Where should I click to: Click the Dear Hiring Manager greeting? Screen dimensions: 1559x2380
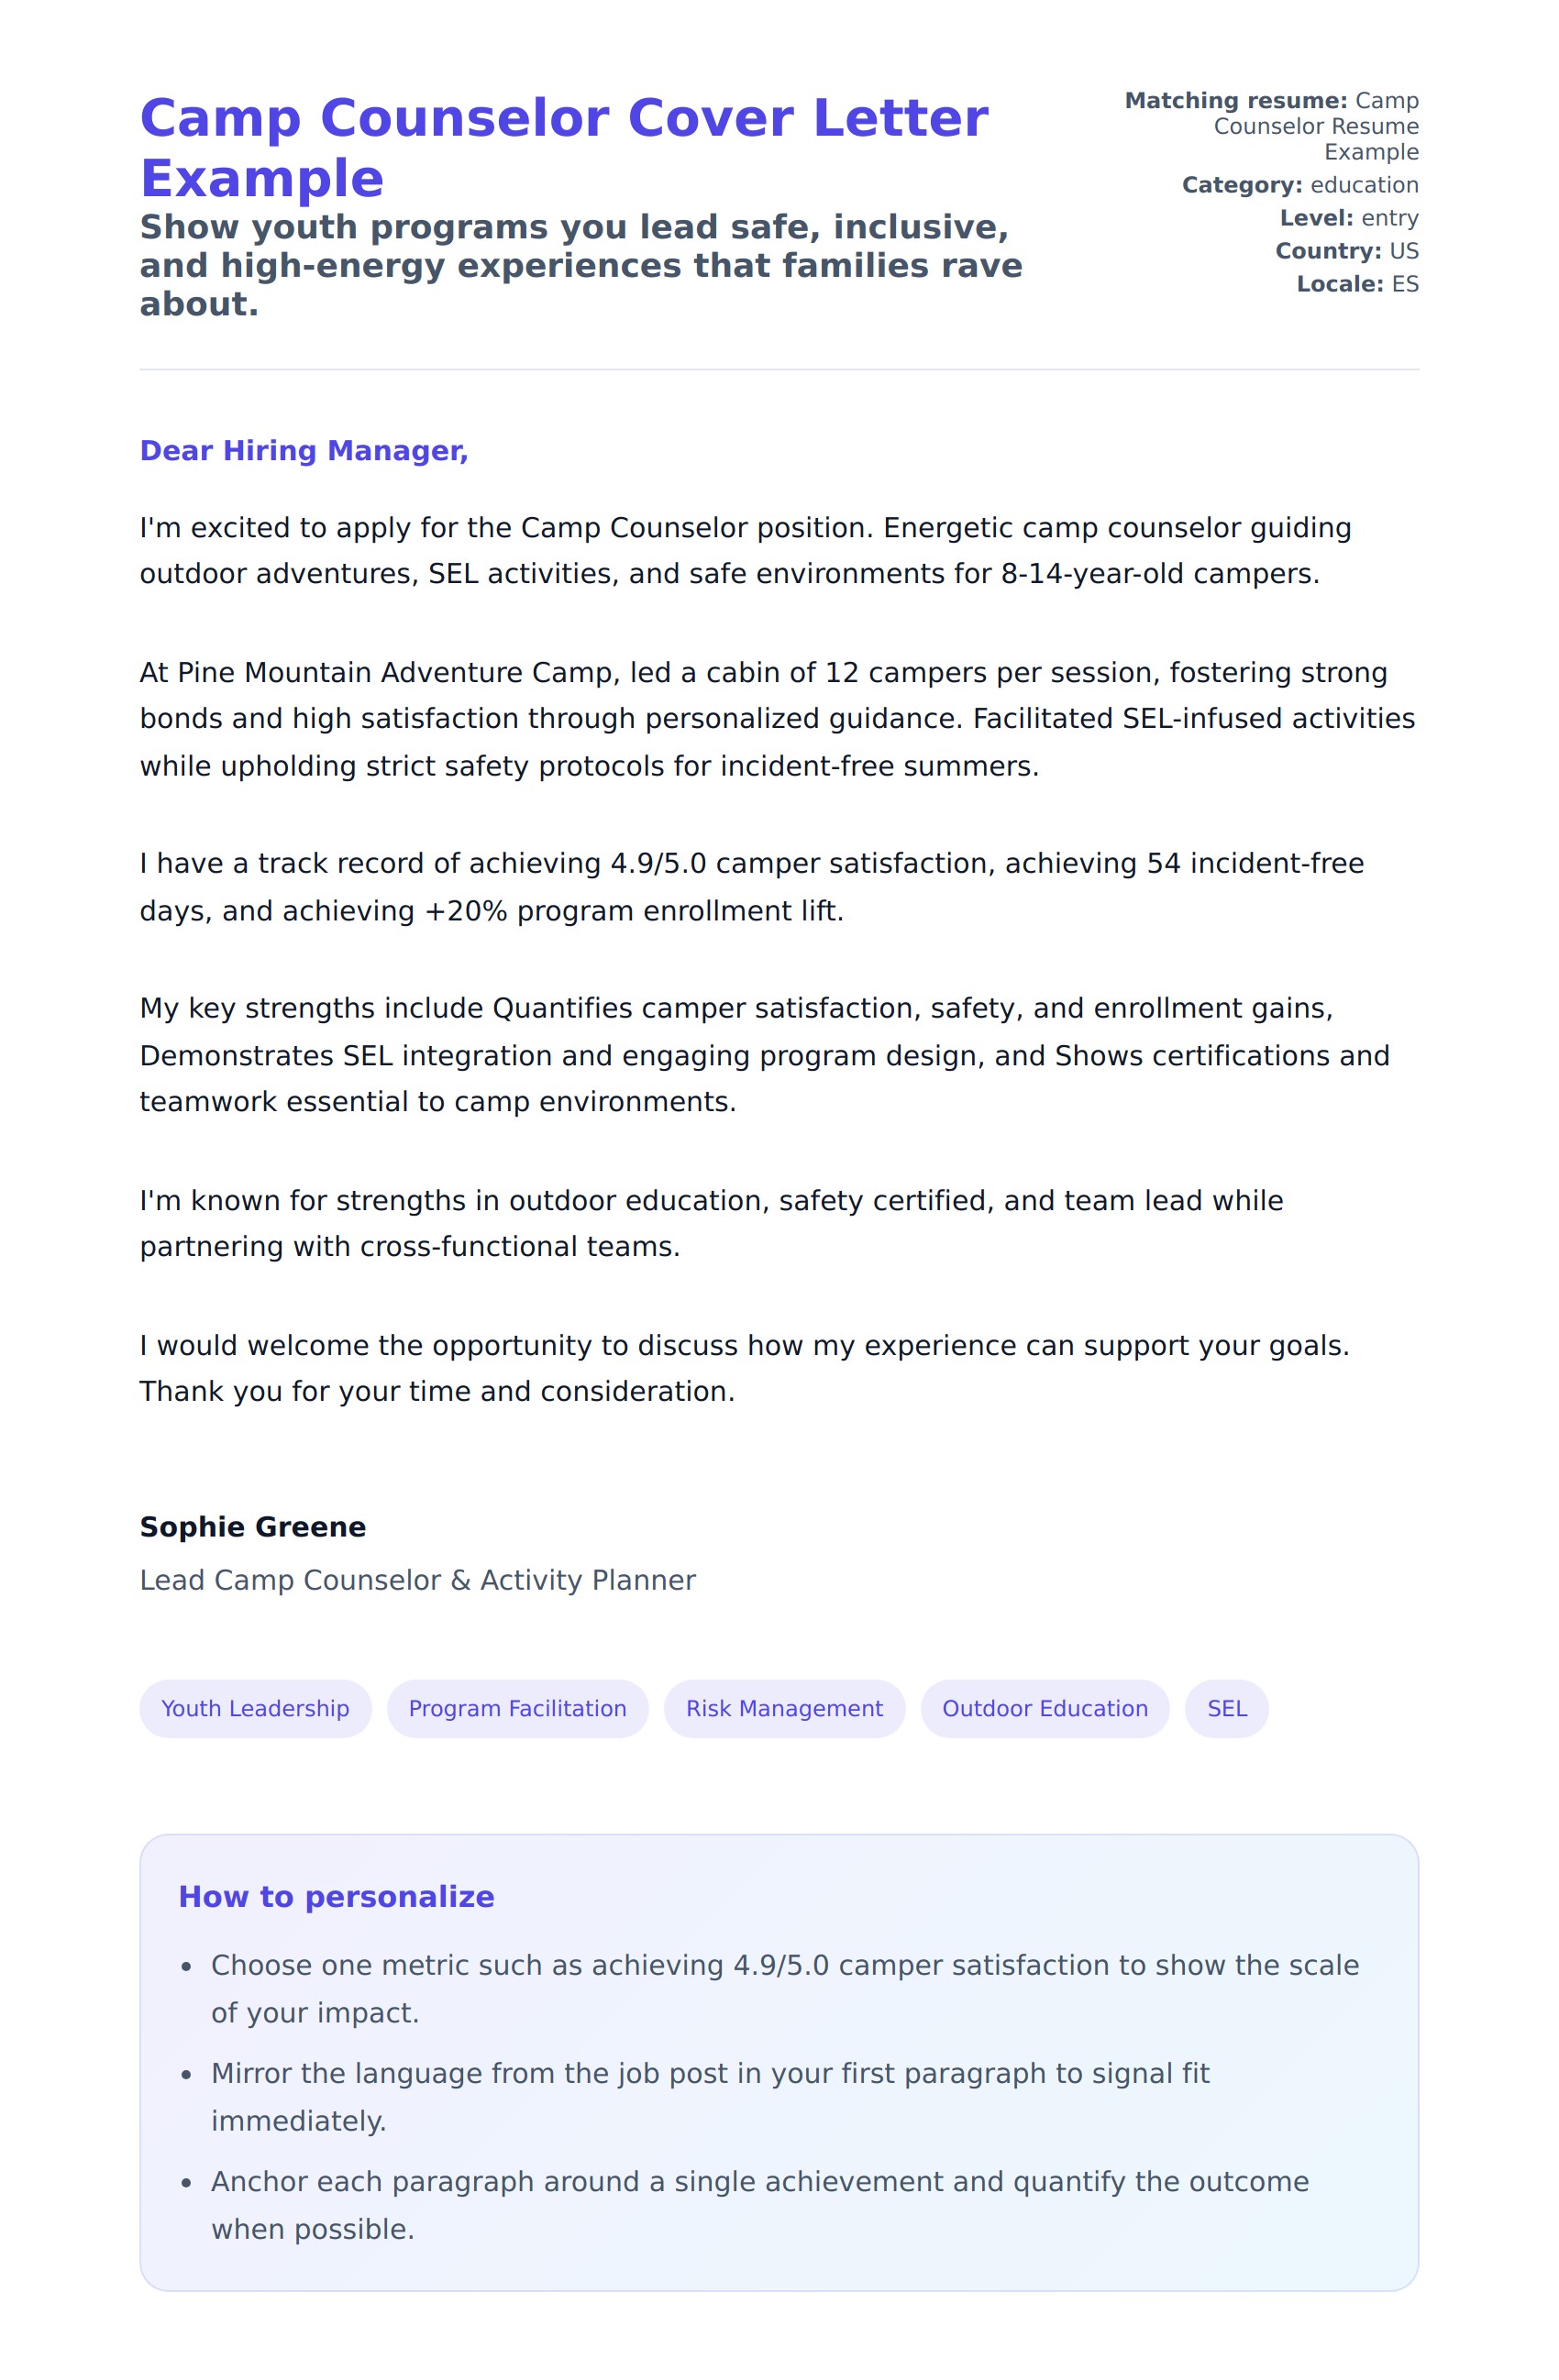pyautogui.click(x=304, y=451)
